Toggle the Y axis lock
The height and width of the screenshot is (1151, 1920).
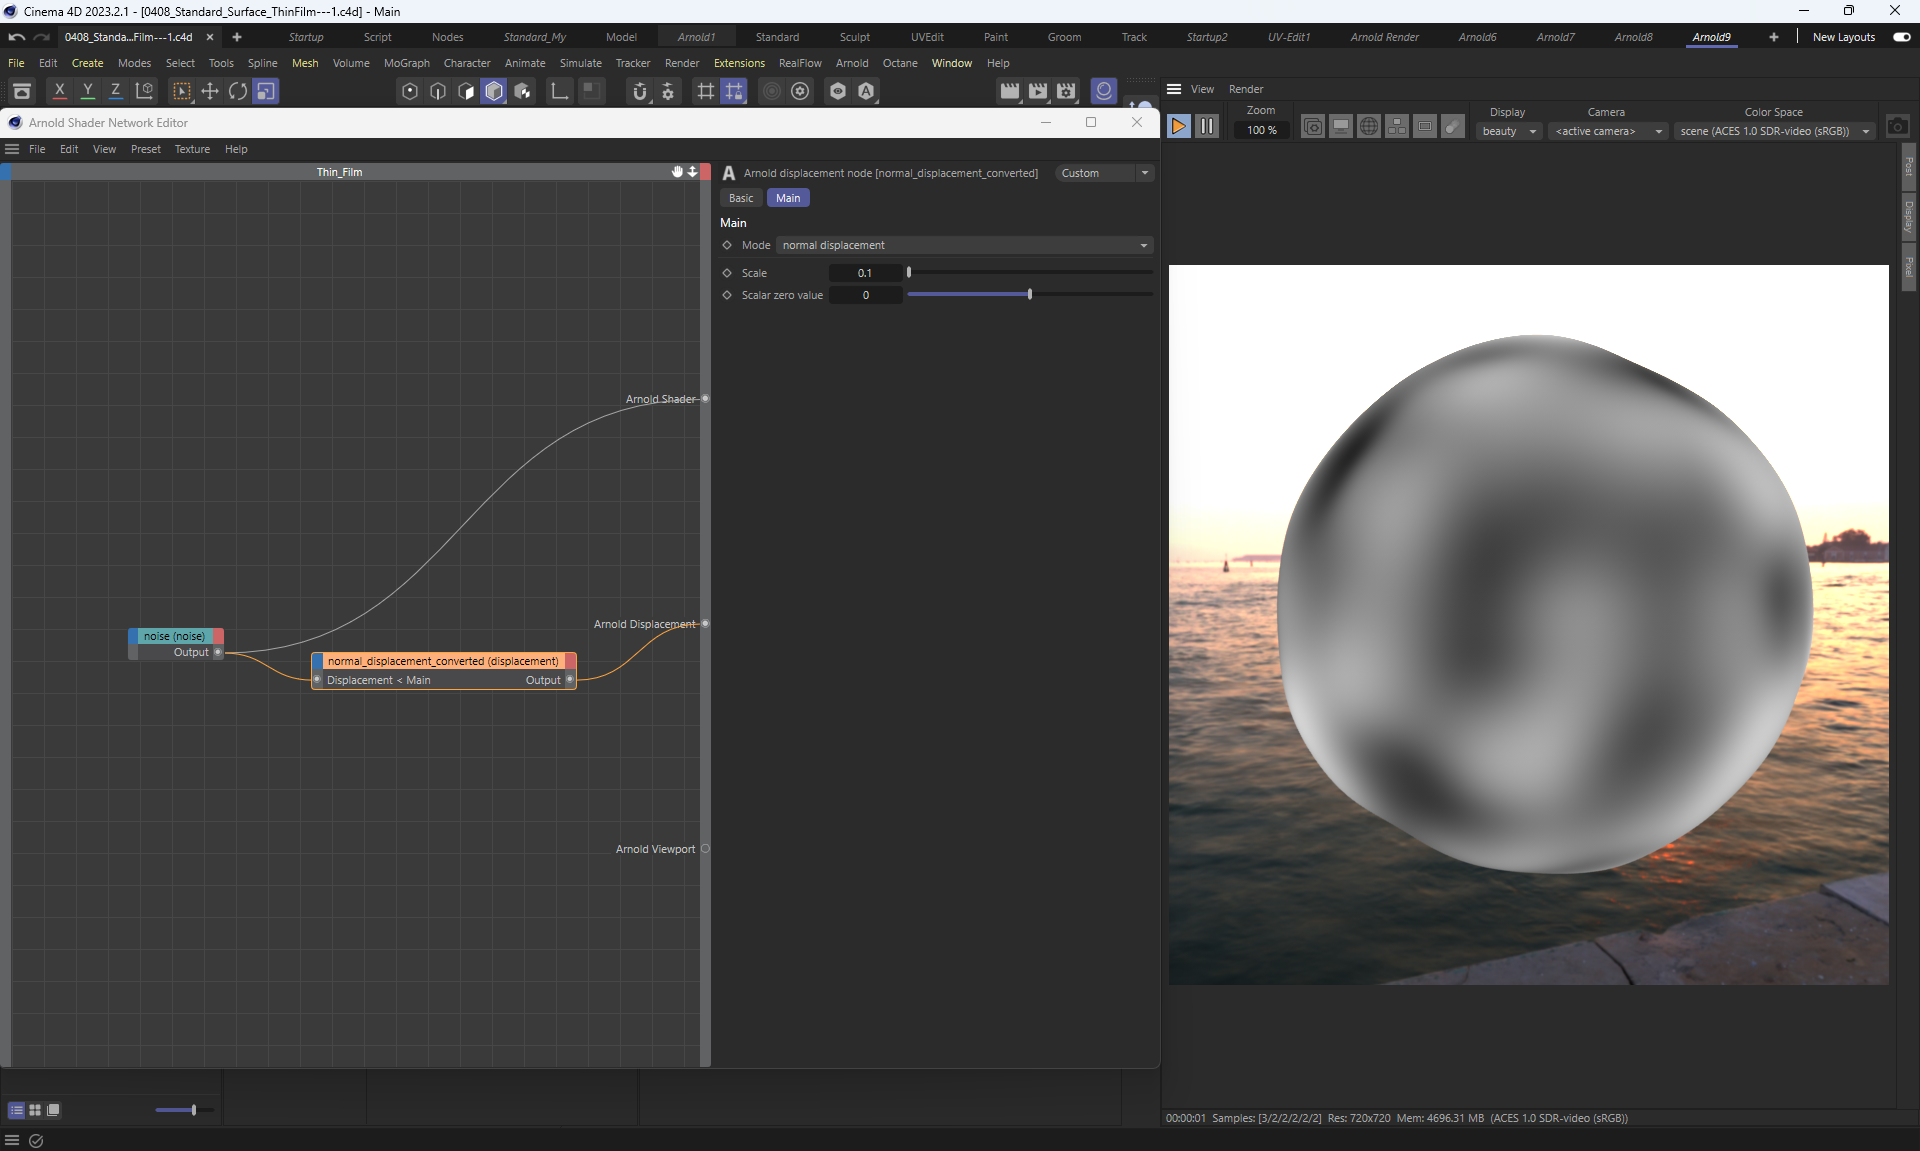click(88, 91)
